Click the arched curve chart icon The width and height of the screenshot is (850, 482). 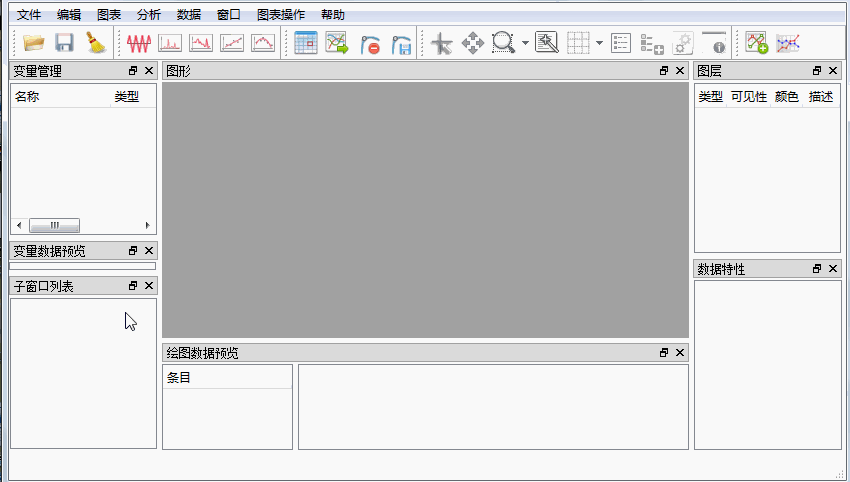pos(263,43)
